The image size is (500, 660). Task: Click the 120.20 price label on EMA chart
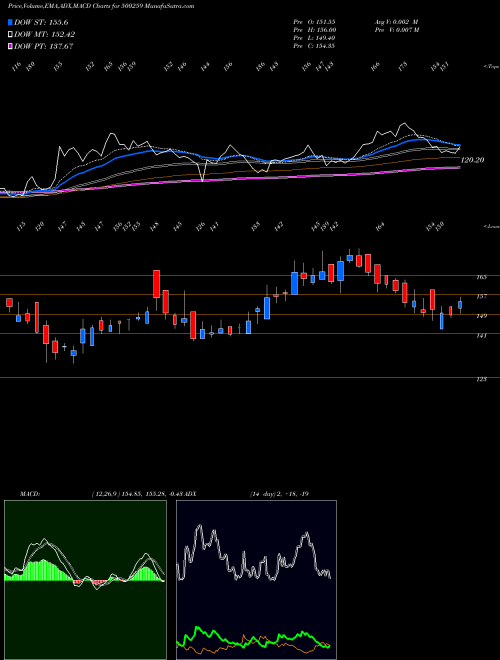(473, 160)
